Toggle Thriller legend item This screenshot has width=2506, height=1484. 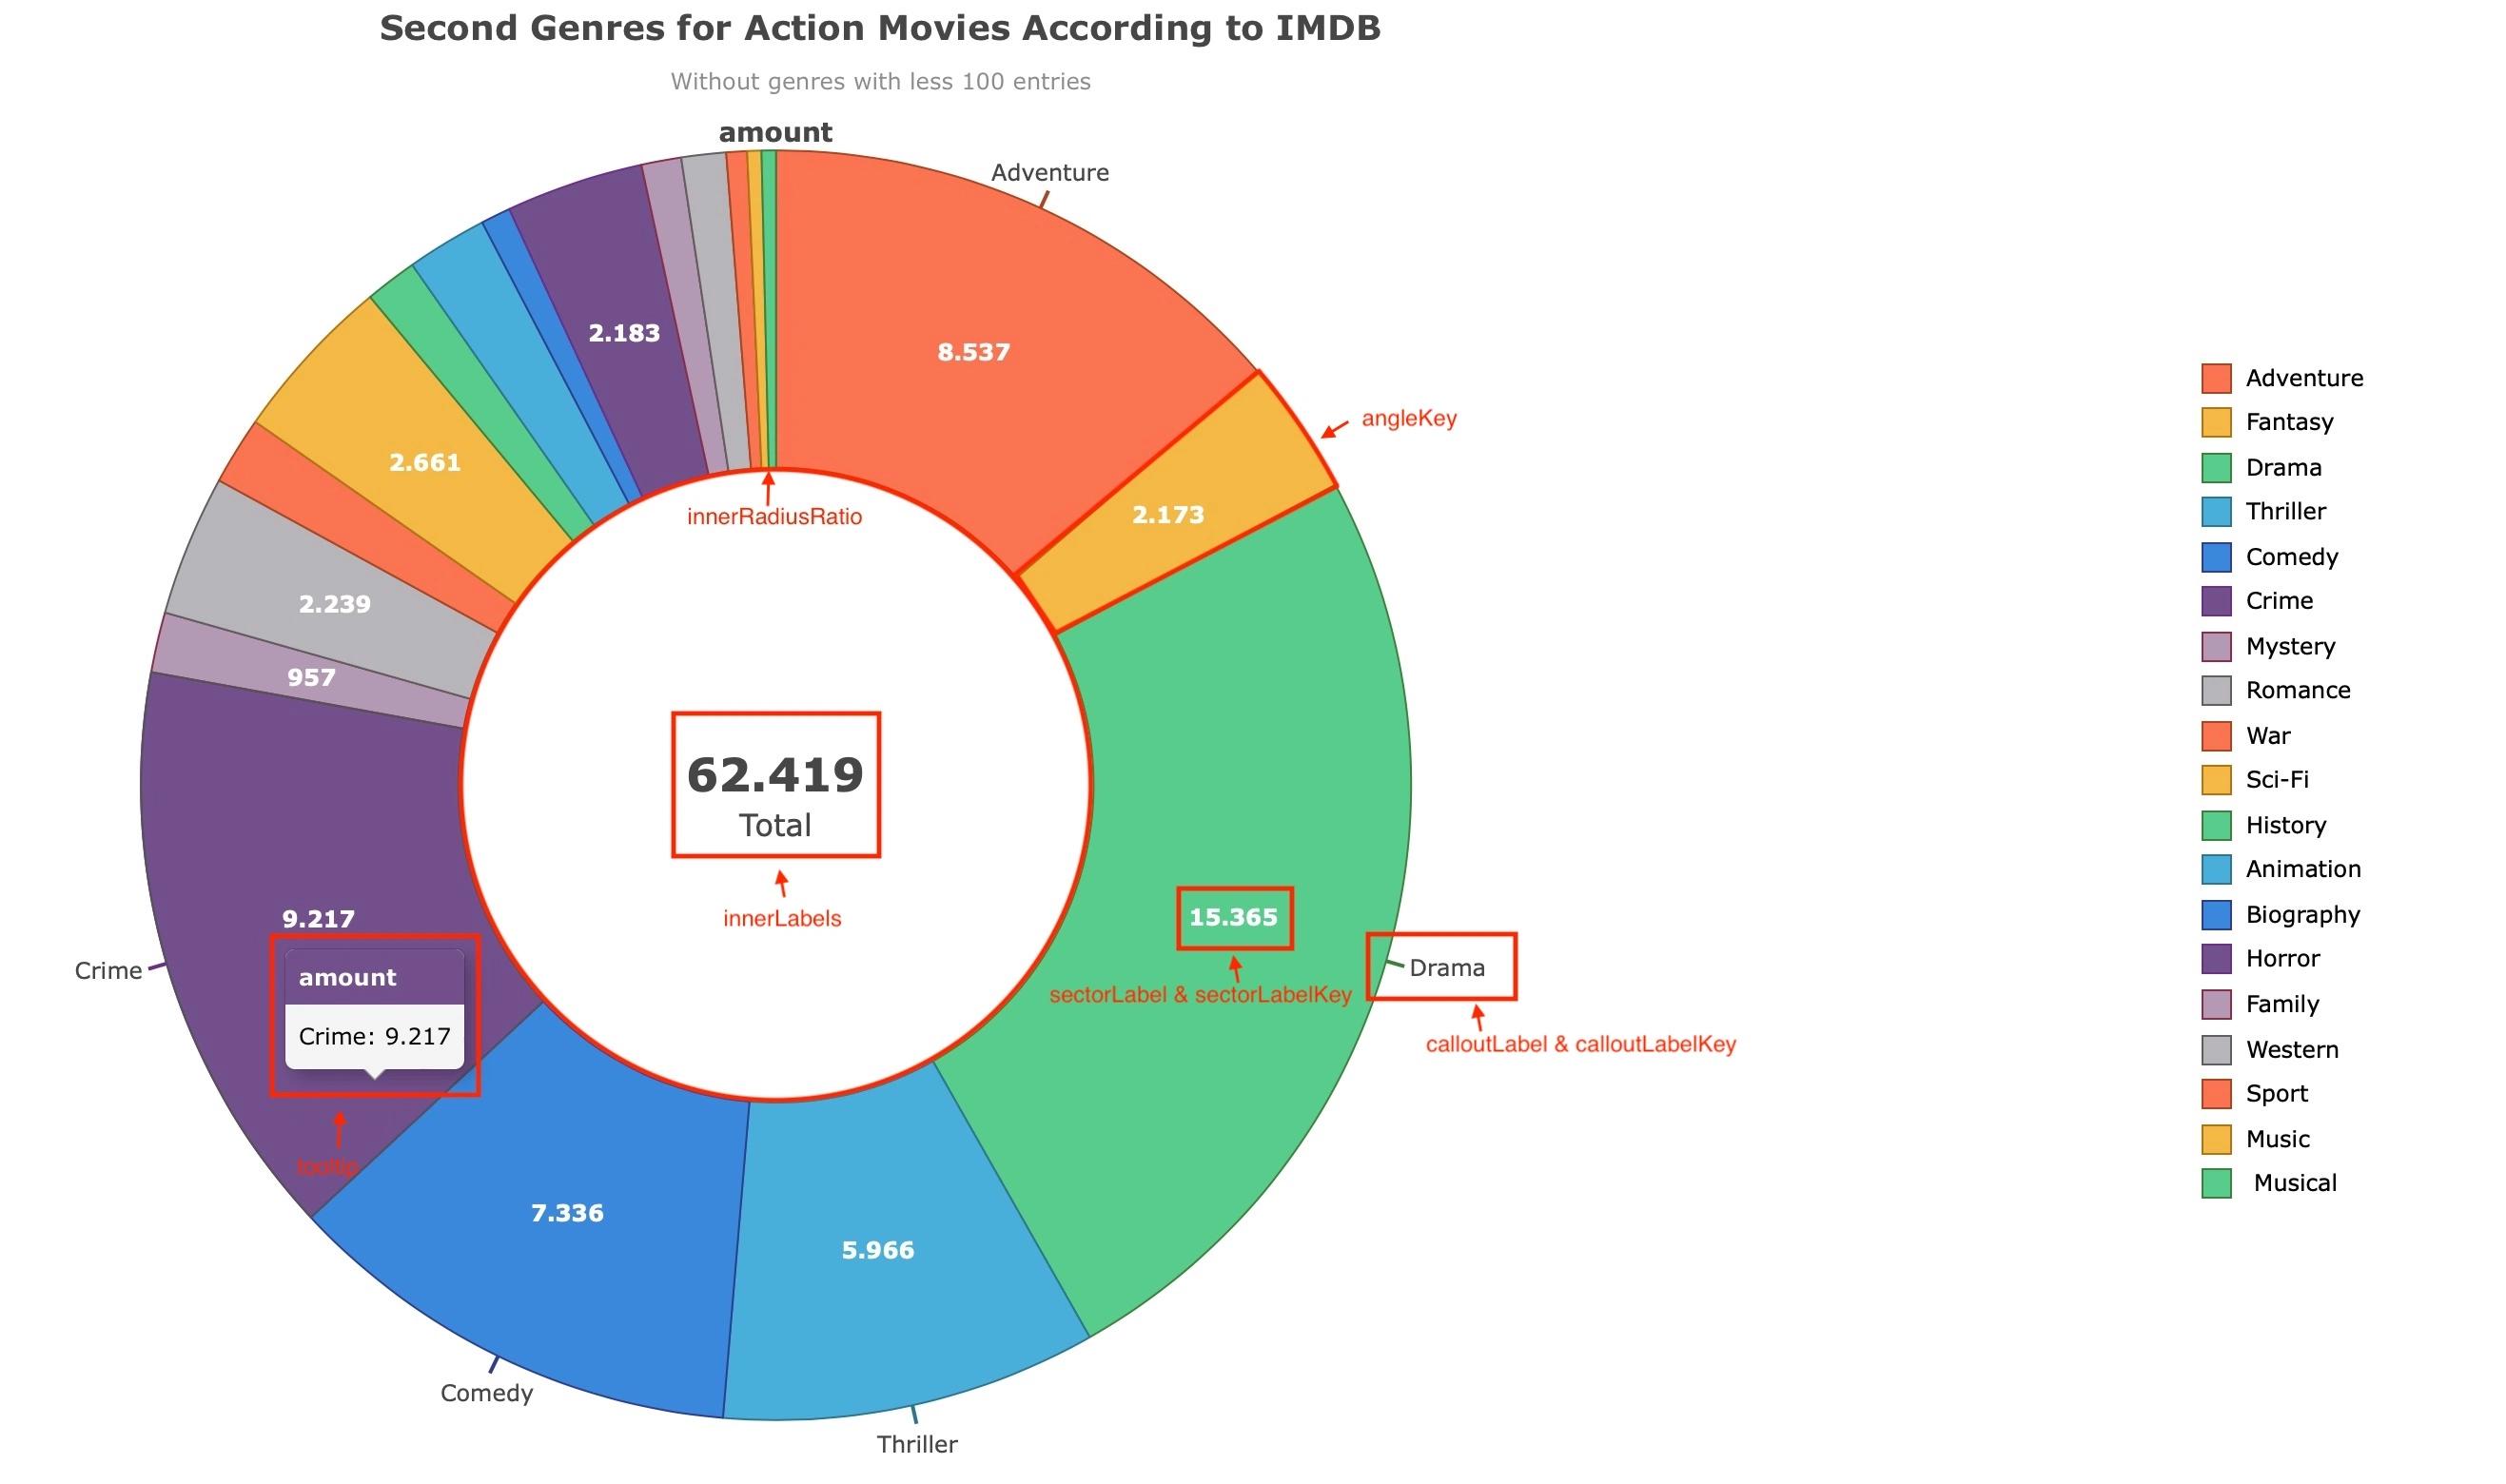point(2216,511)
